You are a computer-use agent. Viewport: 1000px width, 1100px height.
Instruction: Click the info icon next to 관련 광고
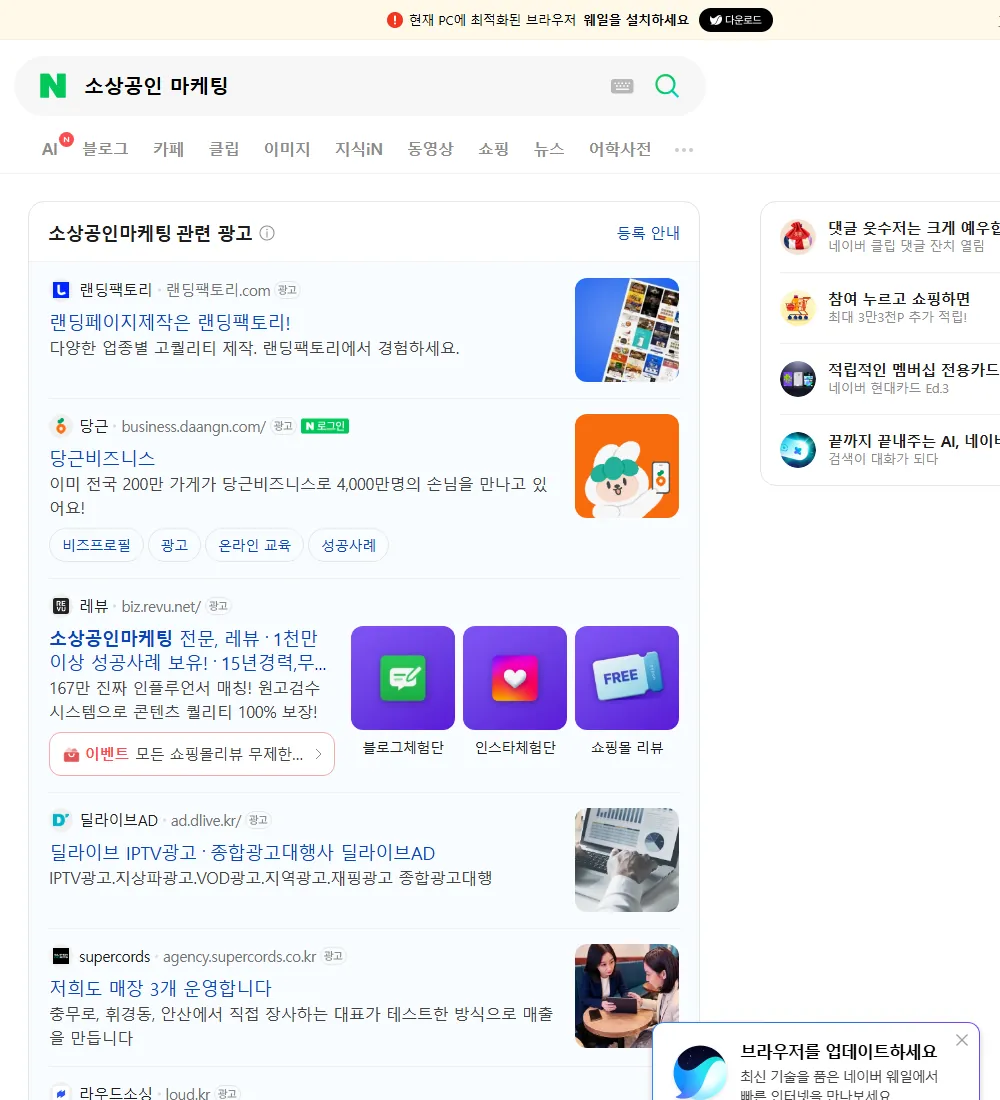click(267, 233)
